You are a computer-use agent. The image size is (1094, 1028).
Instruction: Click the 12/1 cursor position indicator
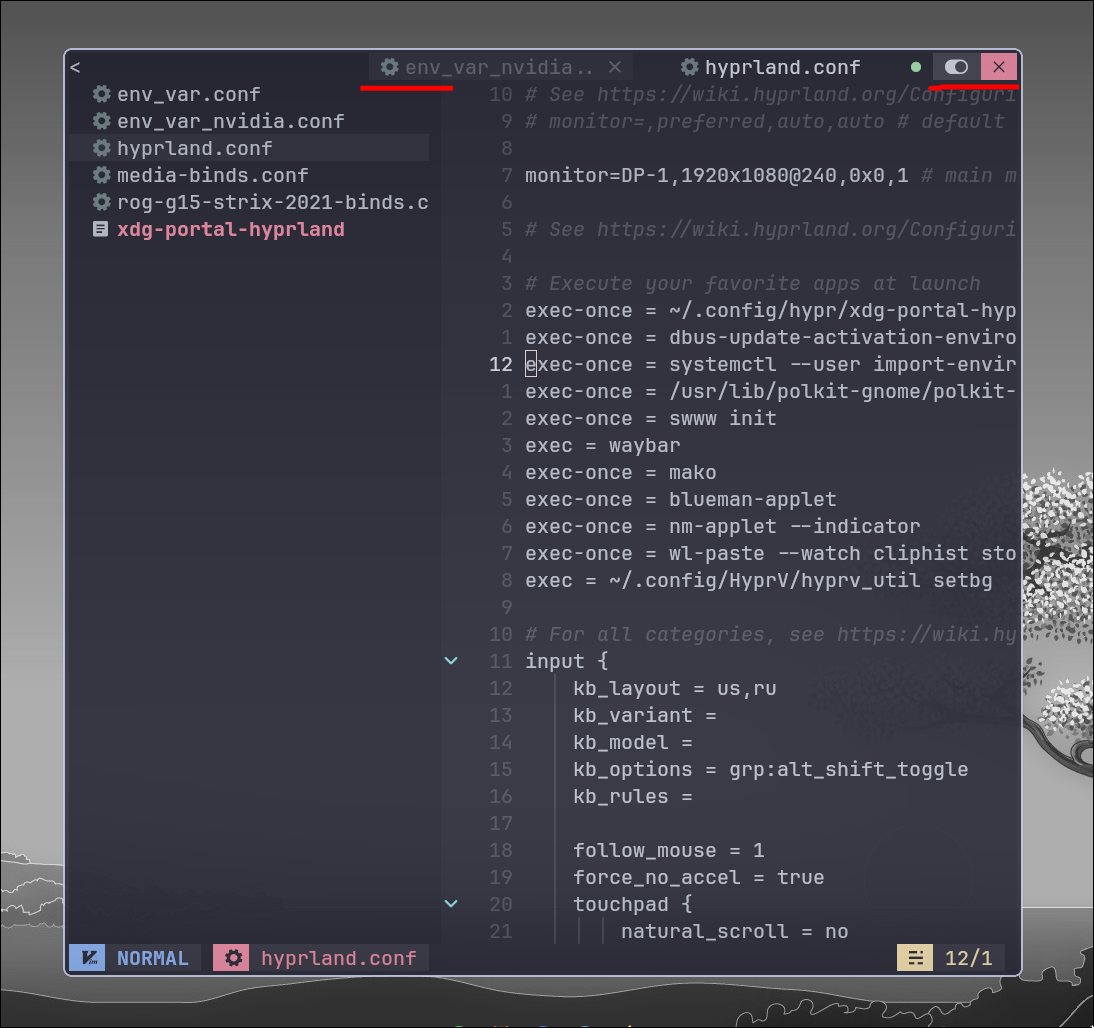[969, 957]
